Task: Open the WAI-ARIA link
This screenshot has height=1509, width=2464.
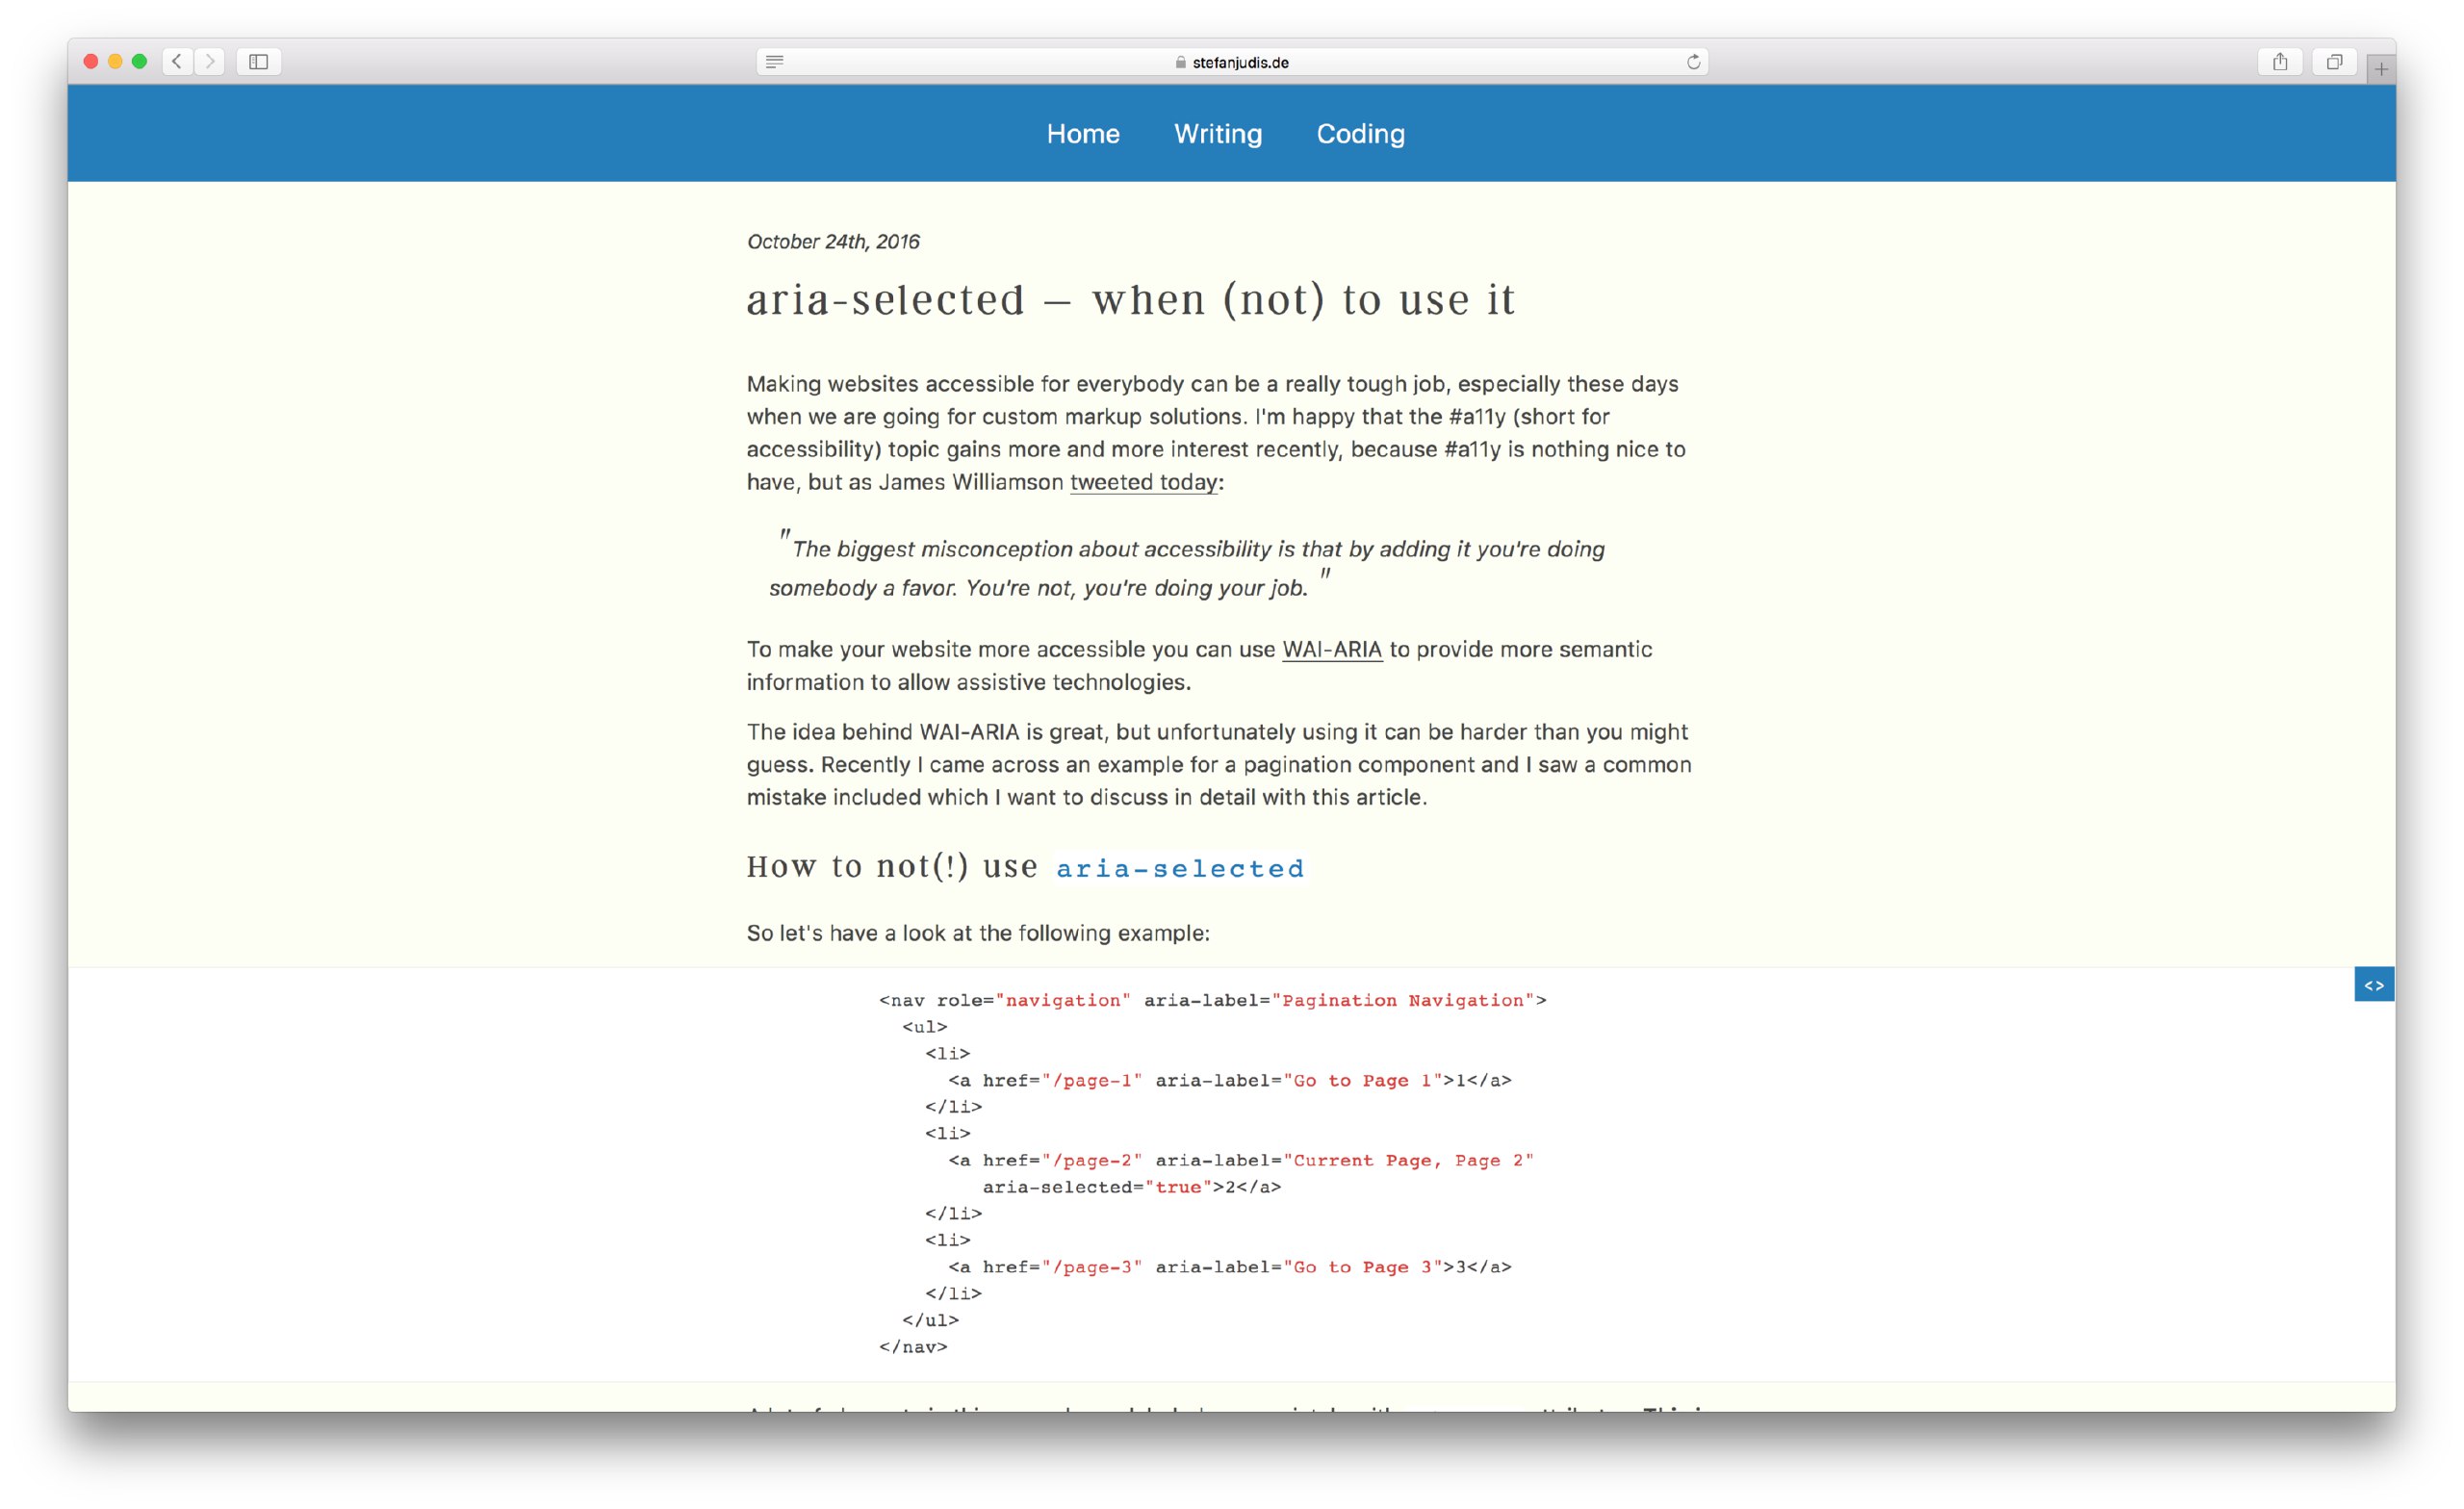Action: [1332, 649]
